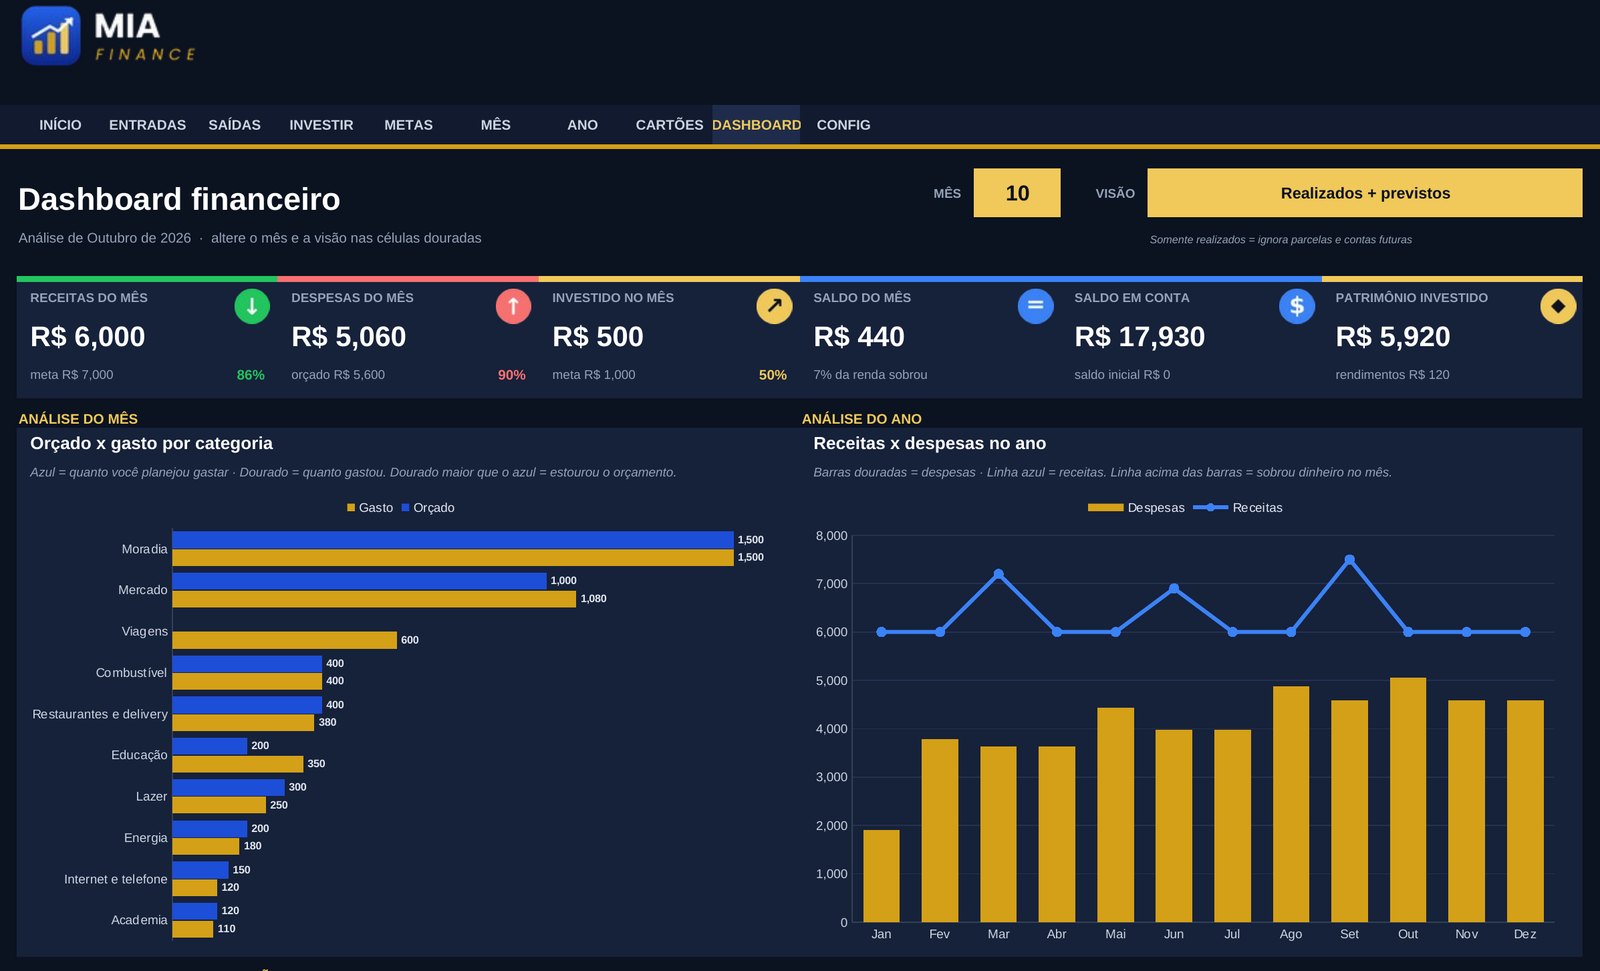Open the Realizados + previstos view selector
This screenshot has width=1600, height=971.
click(1365, 193)
